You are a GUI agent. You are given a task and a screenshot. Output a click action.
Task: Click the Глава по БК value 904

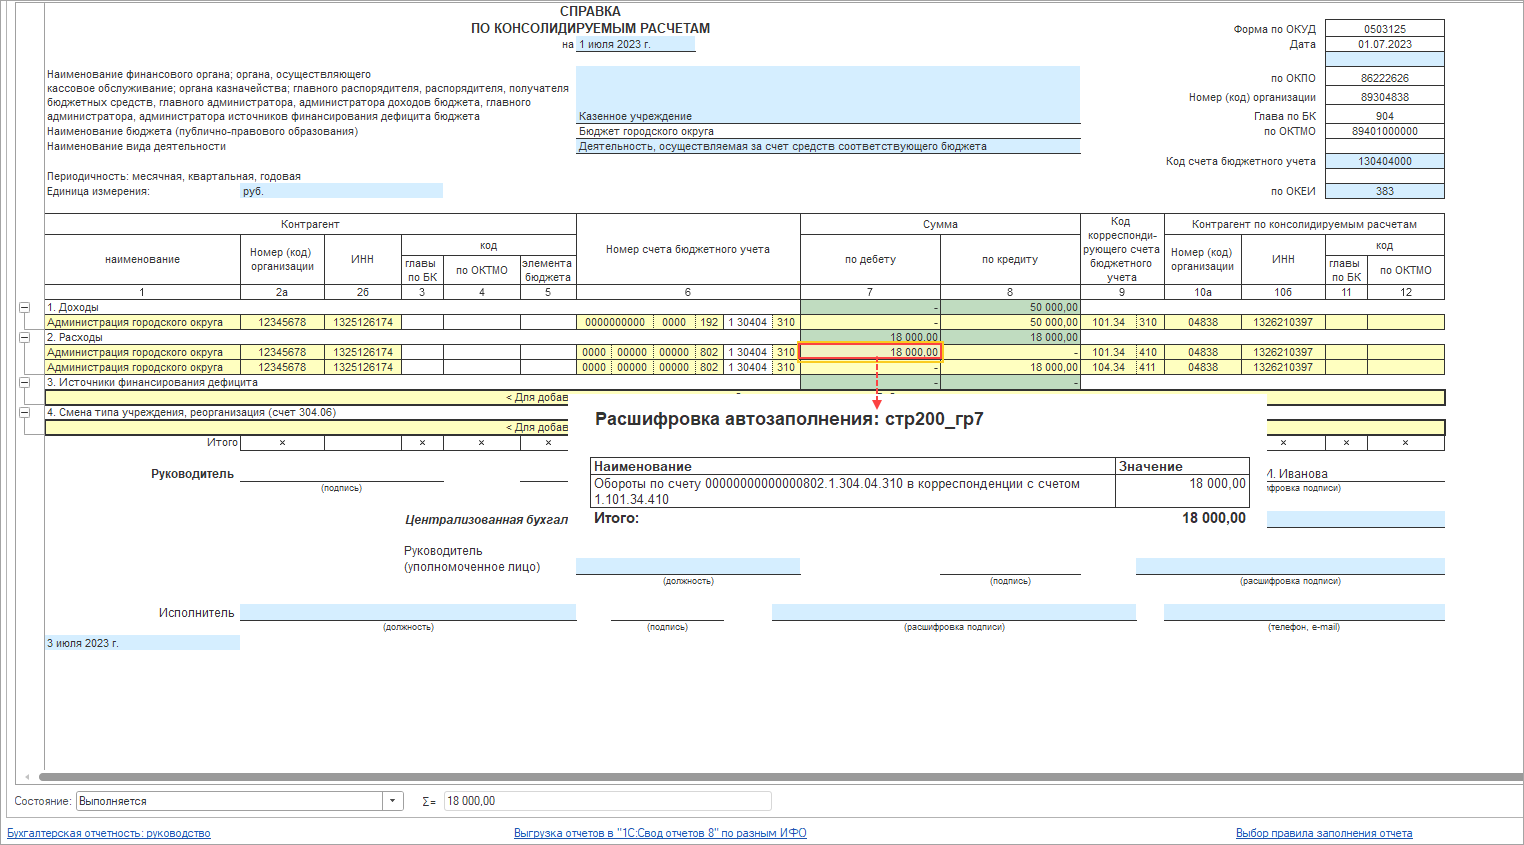(1384, 116)
